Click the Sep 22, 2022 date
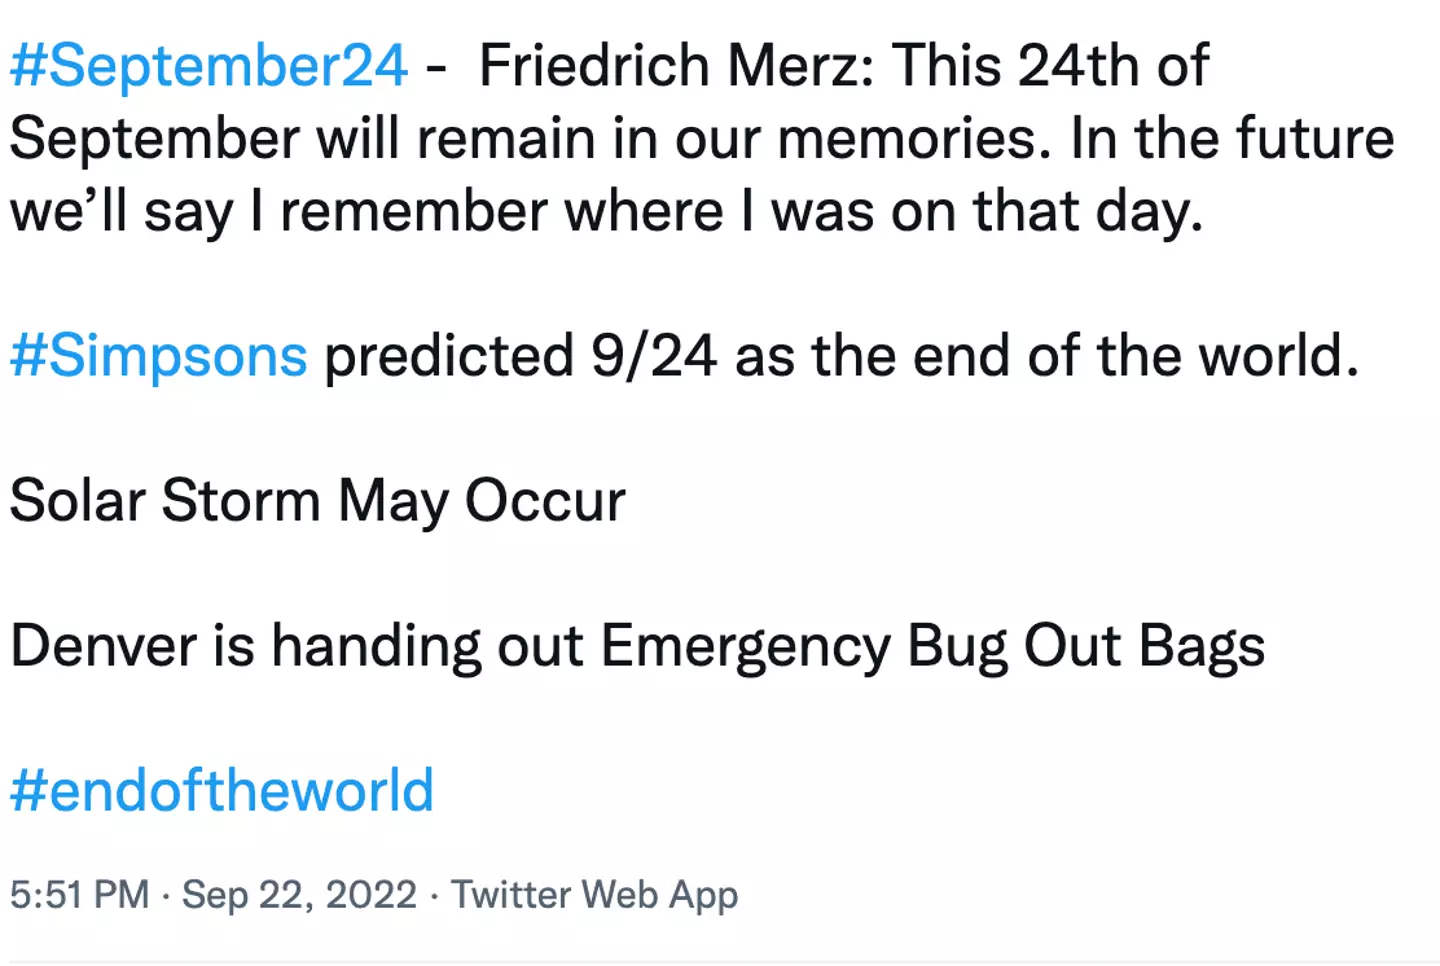 tap(299, 894)
